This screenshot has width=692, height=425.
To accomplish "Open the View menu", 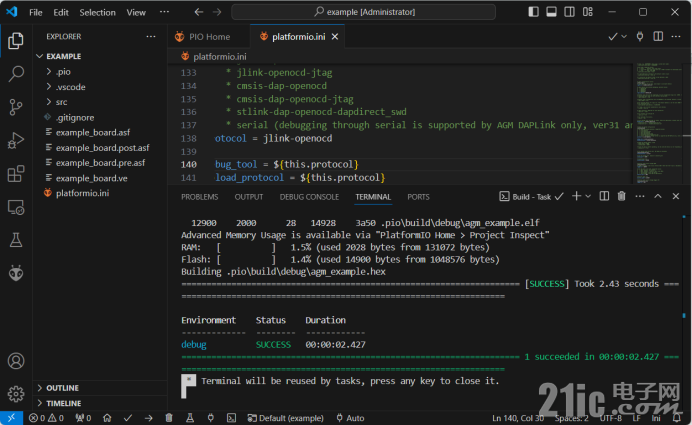I will (136, 12).
